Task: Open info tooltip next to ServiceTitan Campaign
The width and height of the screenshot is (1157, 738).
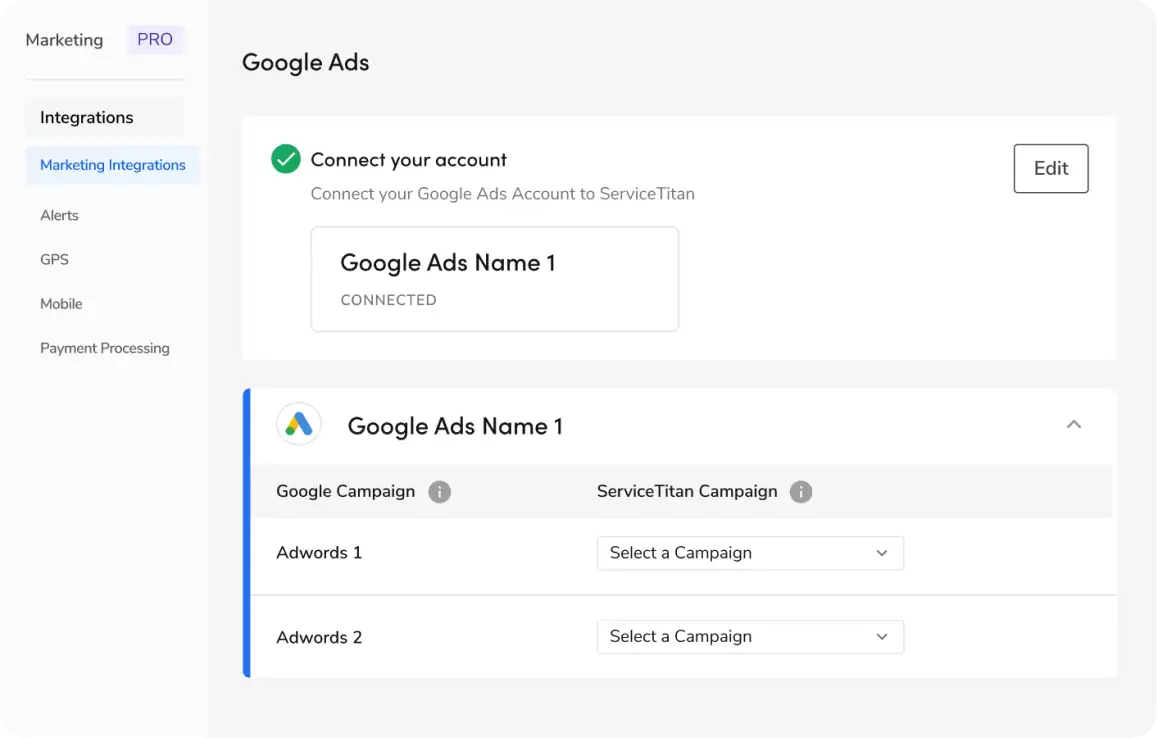Action: click(x=801, y=492)
